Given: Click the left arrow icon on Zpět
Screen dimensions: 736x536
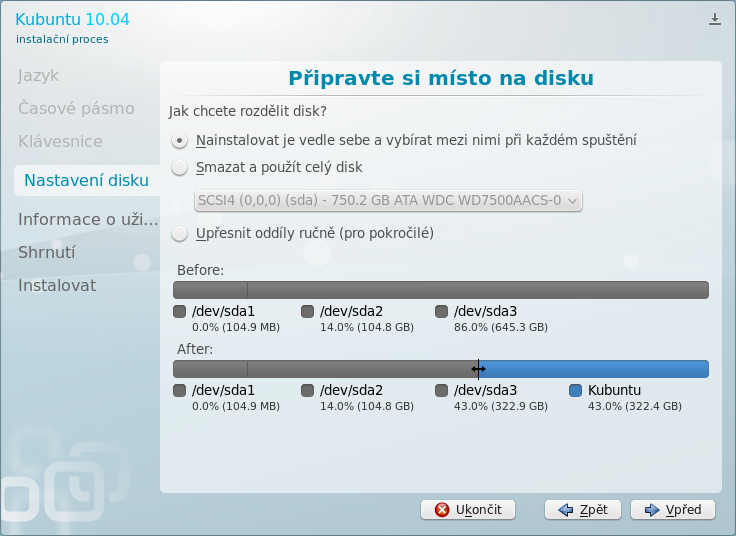Looking at the screenshot, I should point(566,510).
